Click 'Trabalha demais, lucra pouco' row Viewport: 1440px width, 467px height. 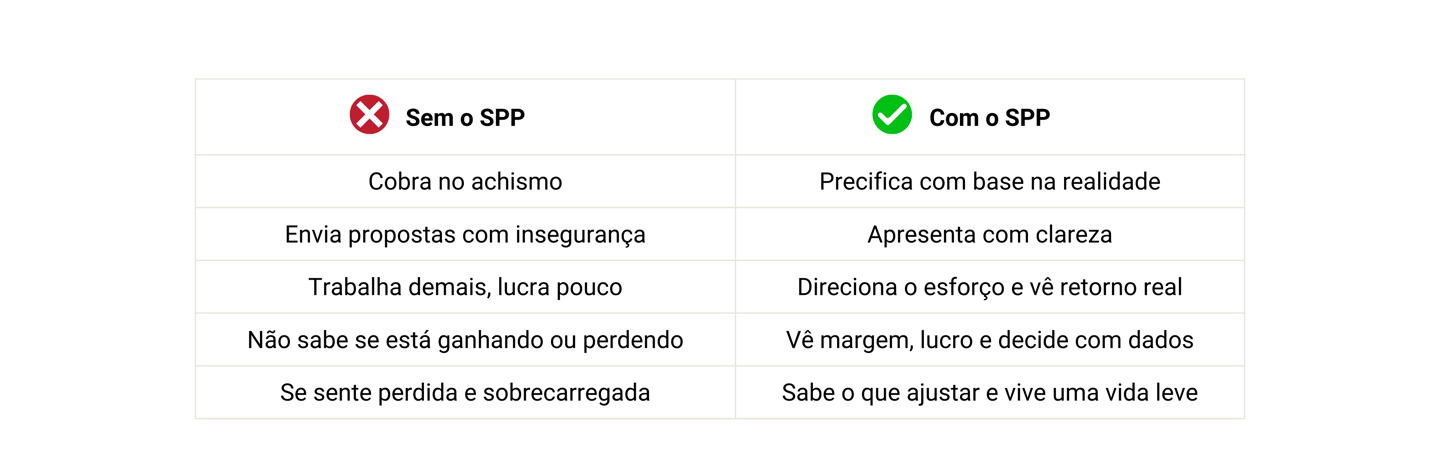[465, 287]
